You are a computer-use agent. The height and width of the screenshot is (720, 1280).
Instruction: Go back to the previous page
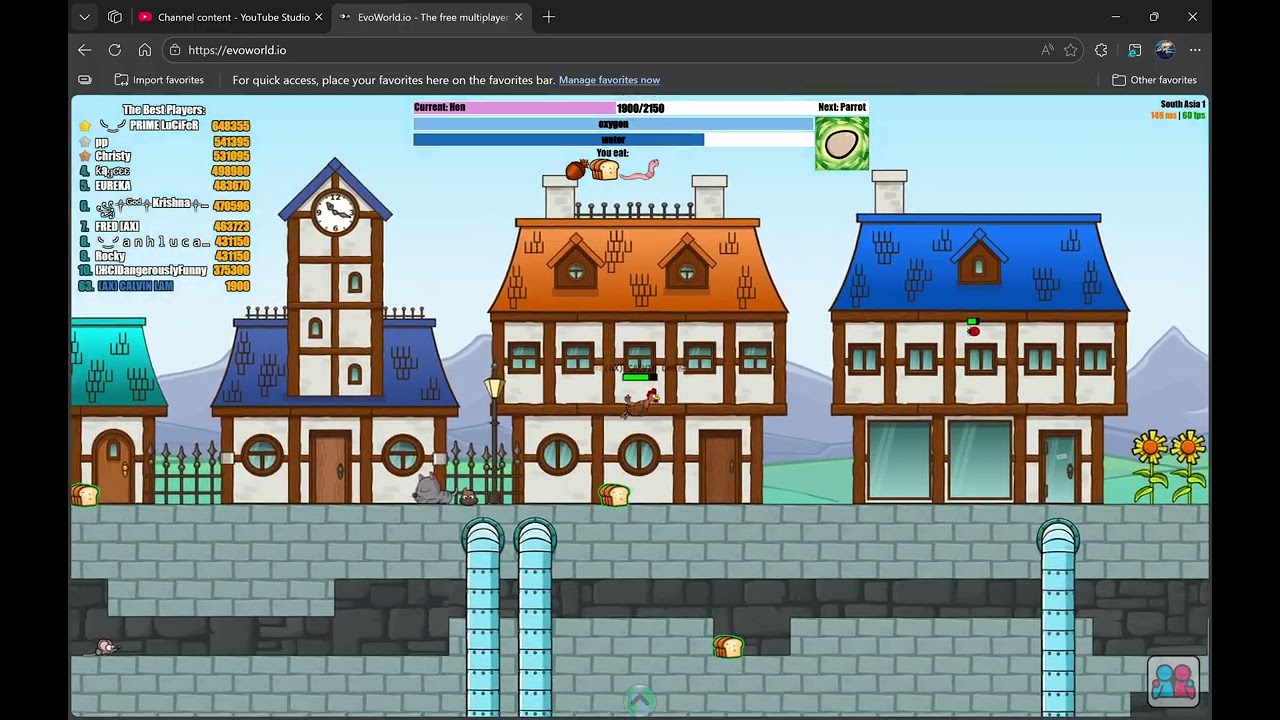pos(85,50)
